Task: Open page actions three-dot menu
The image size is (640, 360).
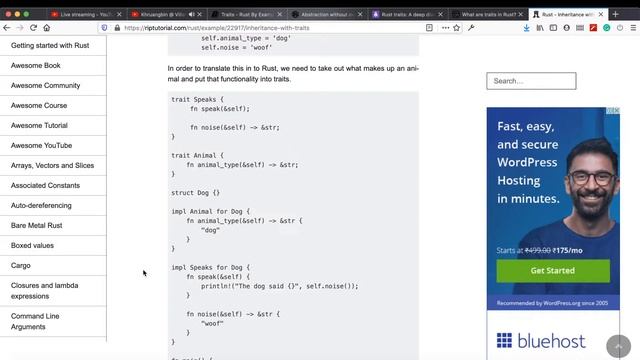Action: coord(445,28)
